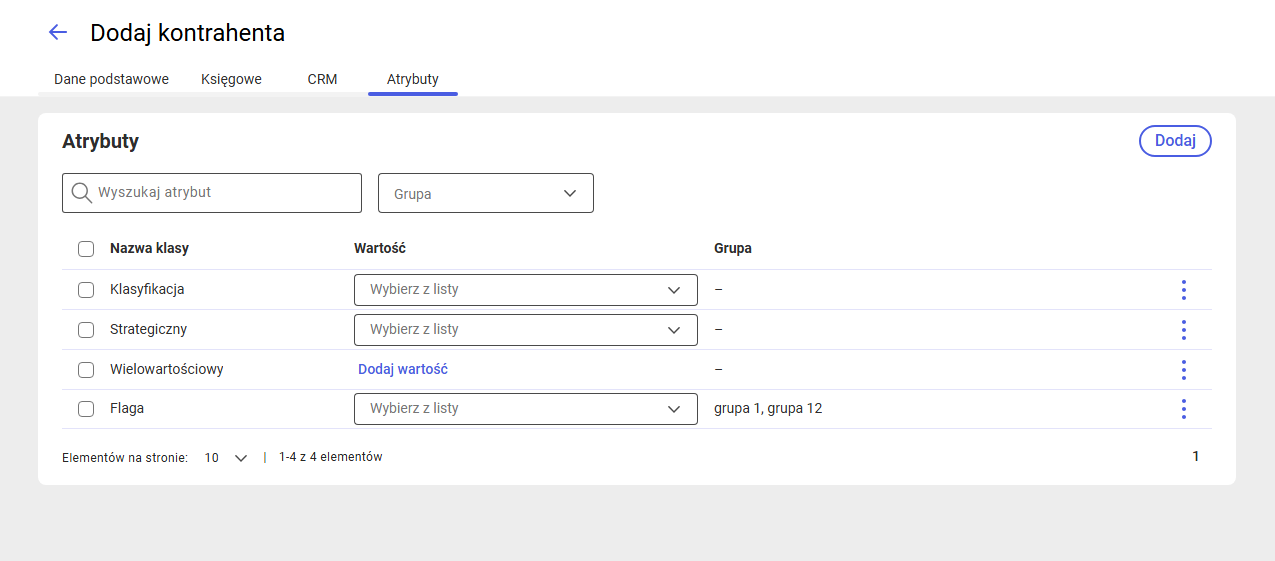1275x561 pixels.
Task: Switch to the Dane podstawowe tab
Action: coord(111,79)
